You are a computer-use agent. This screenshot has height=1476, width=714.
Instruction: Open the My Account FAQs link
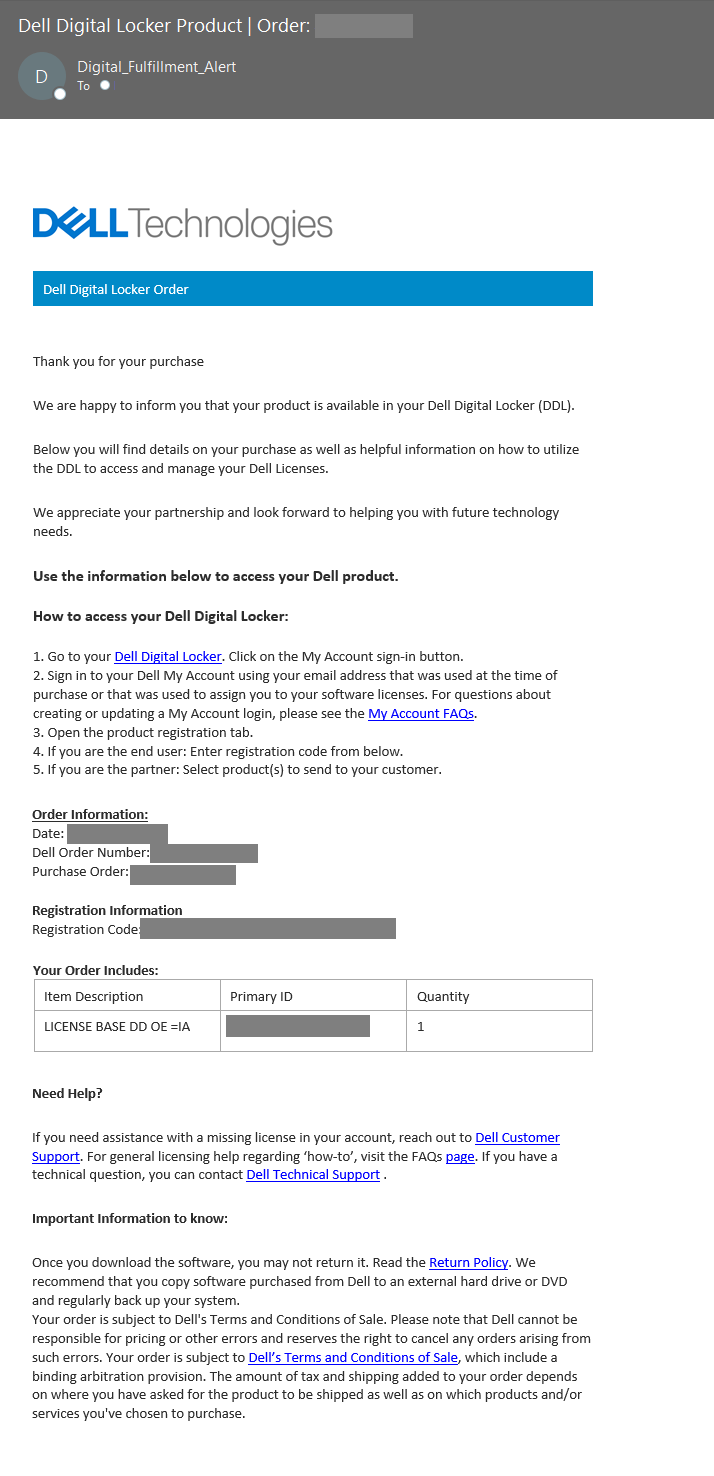pyautogui.click(x=420, y=713)
